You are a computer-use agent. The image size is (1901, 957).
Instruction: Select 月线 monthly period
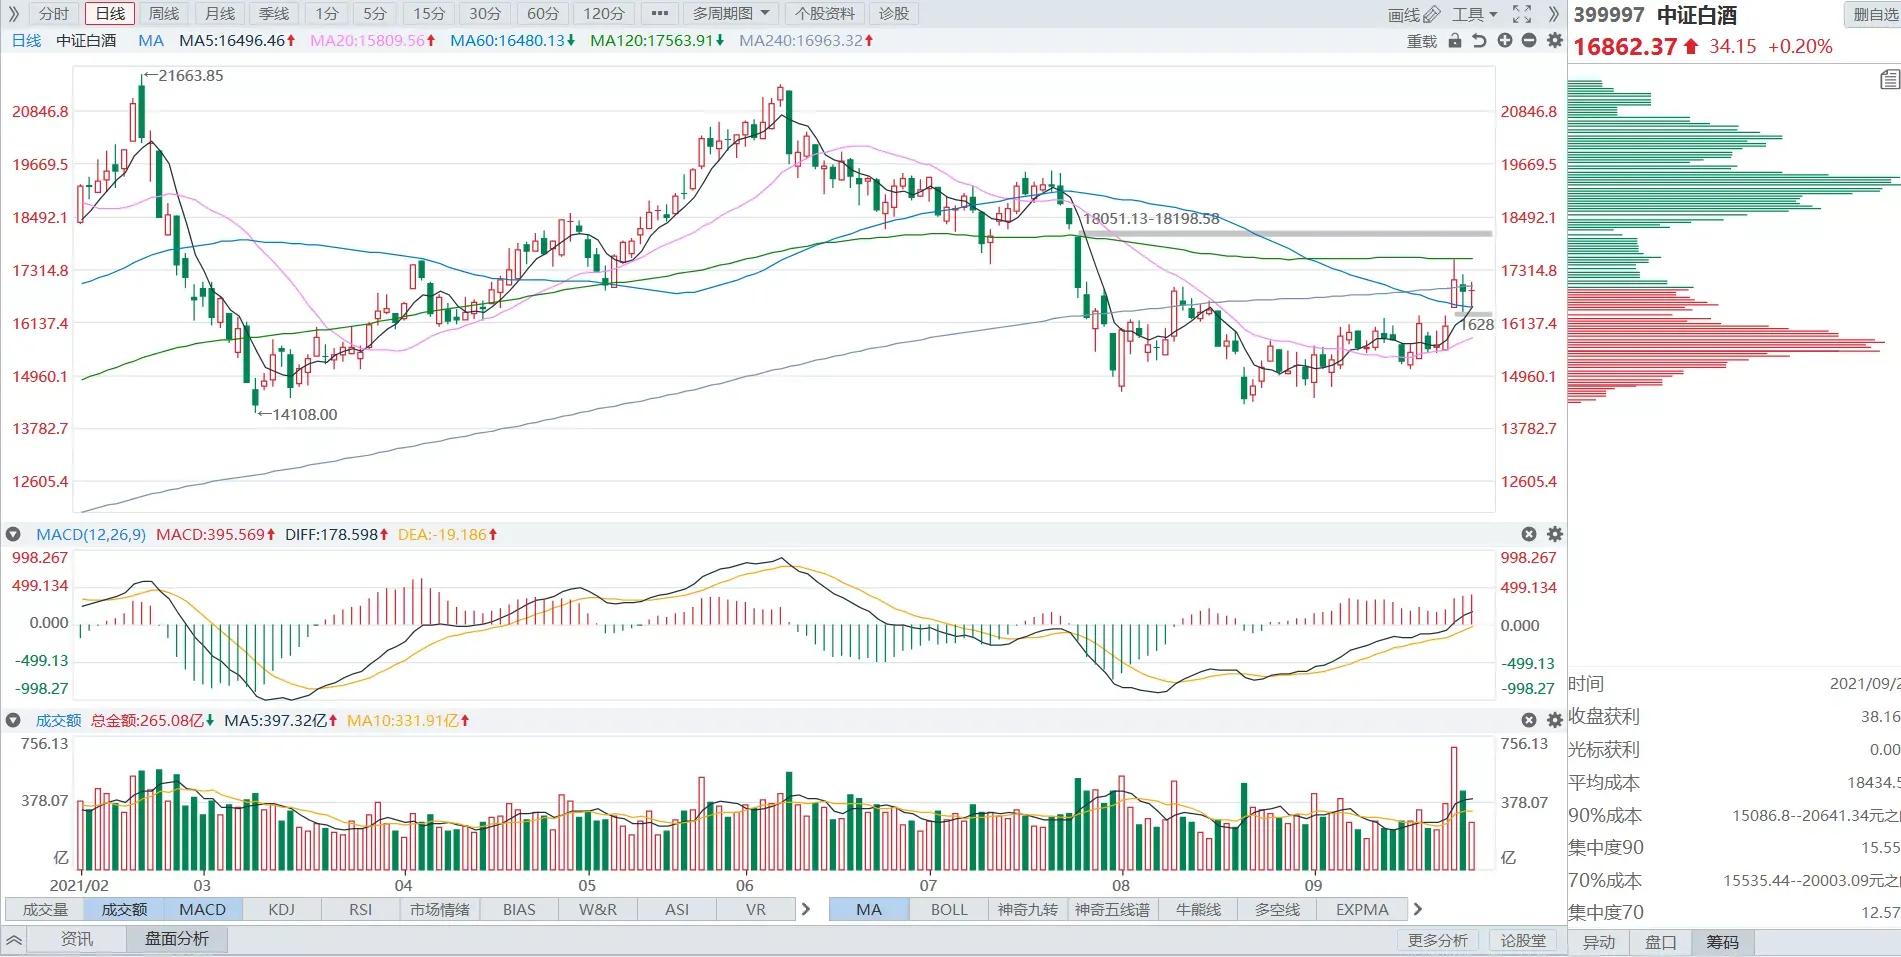[219, 14]
